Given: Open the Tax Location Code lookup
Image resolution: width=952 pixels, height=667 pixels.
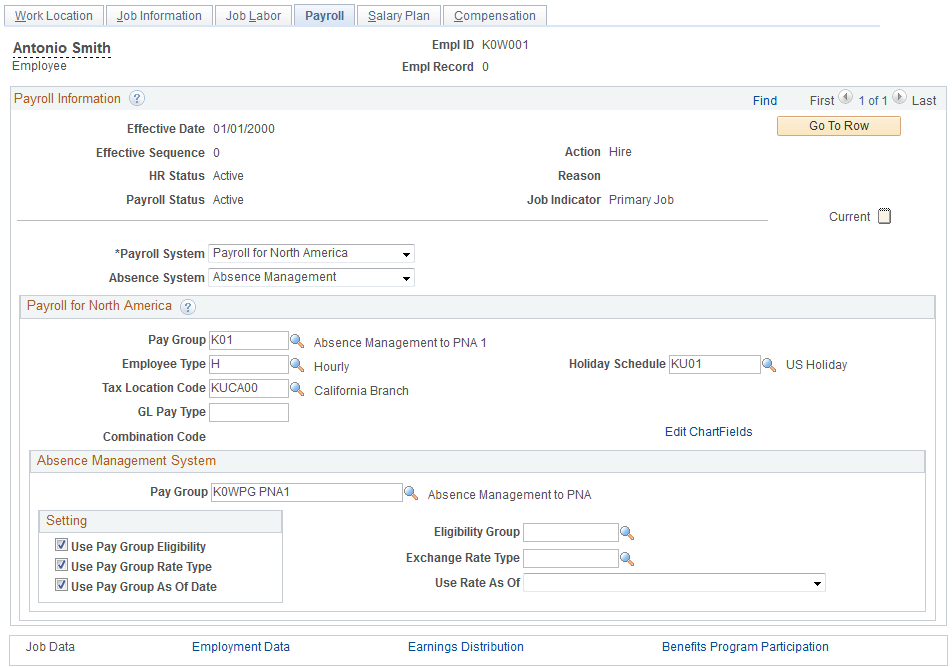Looking at the screenshot, I should pos(297,388).
